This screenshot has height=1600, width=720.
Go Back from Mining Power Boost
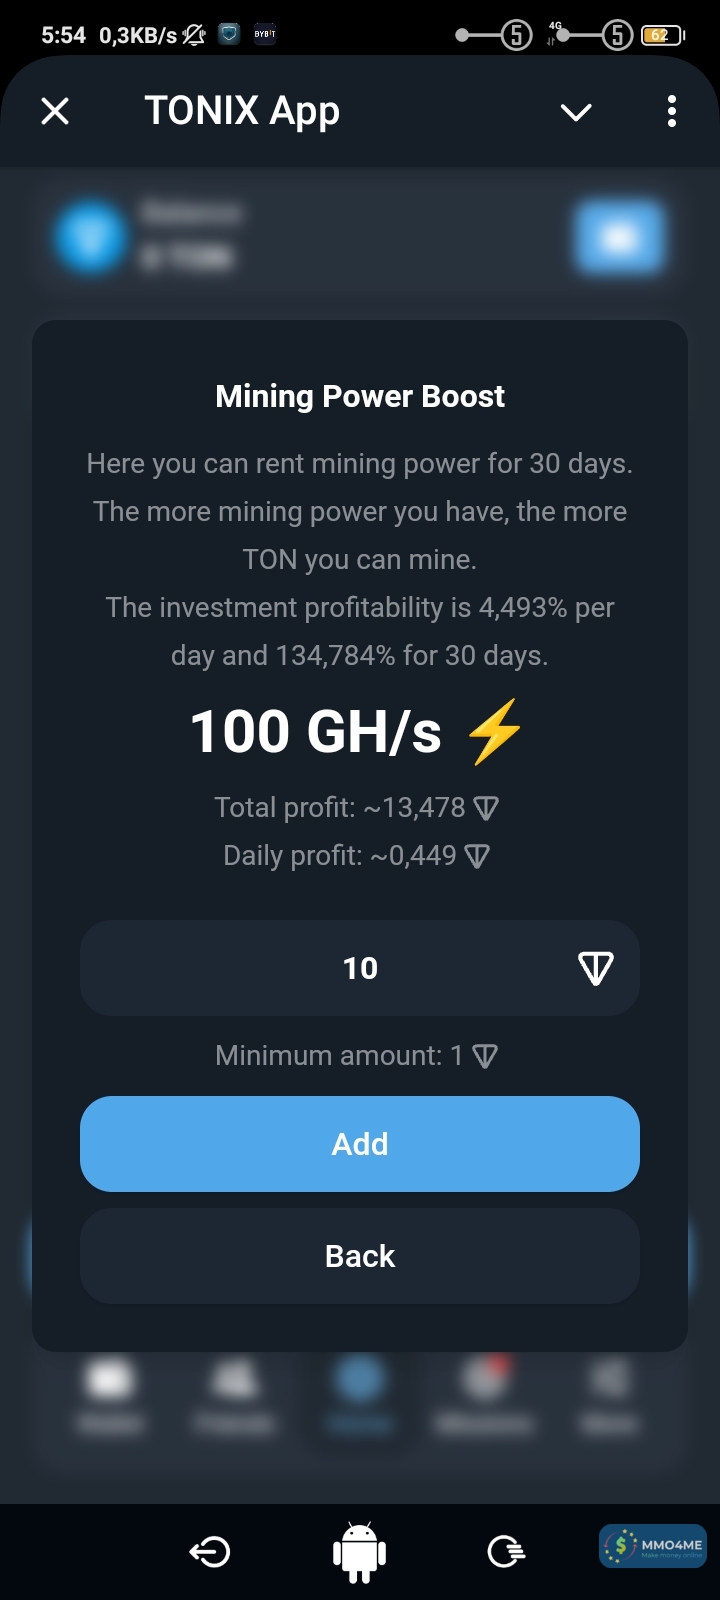360,1256
